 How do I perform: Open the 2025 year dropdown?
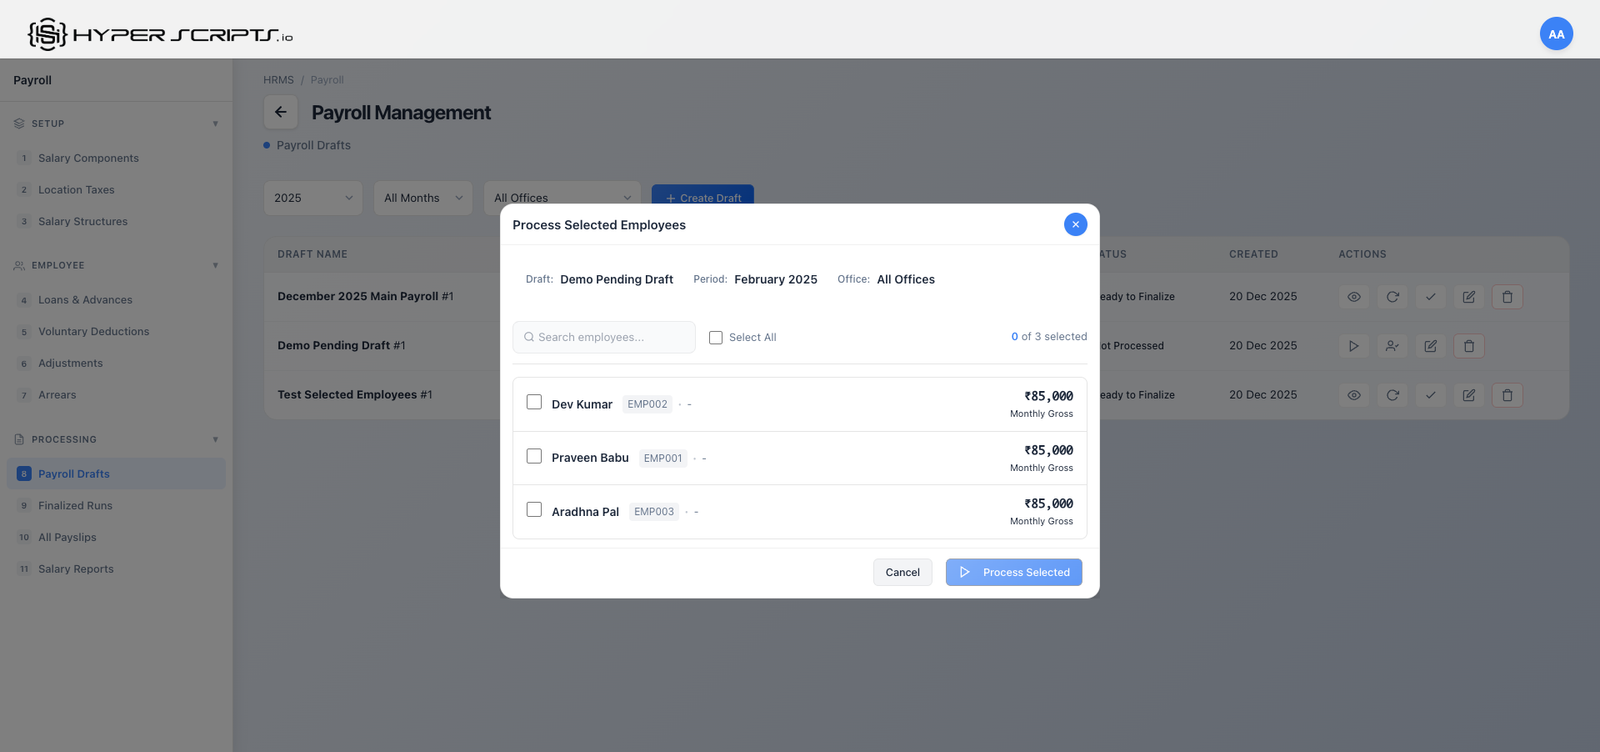(313, 198)
